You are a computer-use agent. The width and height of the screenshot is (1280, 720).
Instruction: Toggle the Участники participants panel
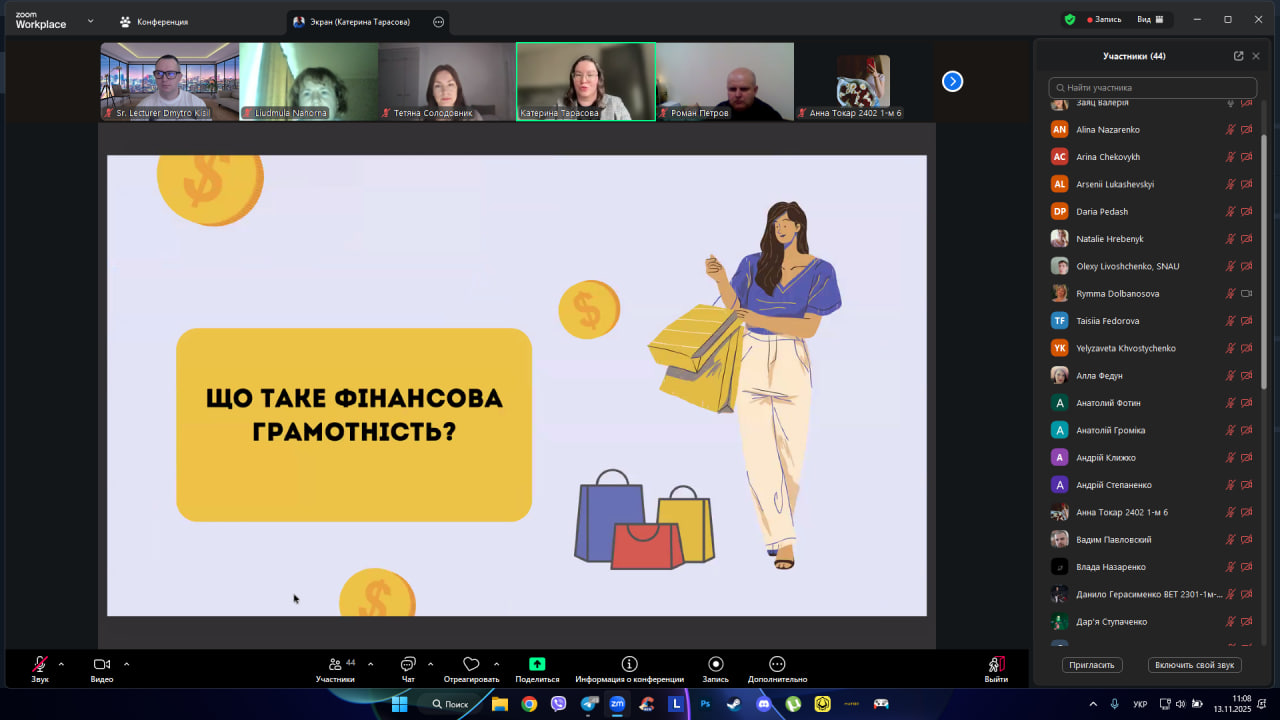[x=335, y=665]
